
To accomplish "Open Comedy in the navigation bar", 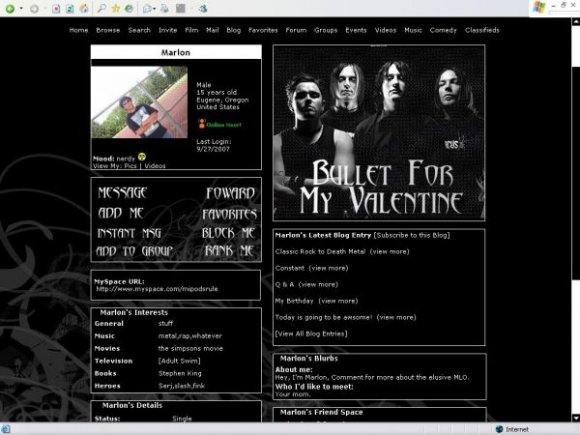I will click(443, 30).
